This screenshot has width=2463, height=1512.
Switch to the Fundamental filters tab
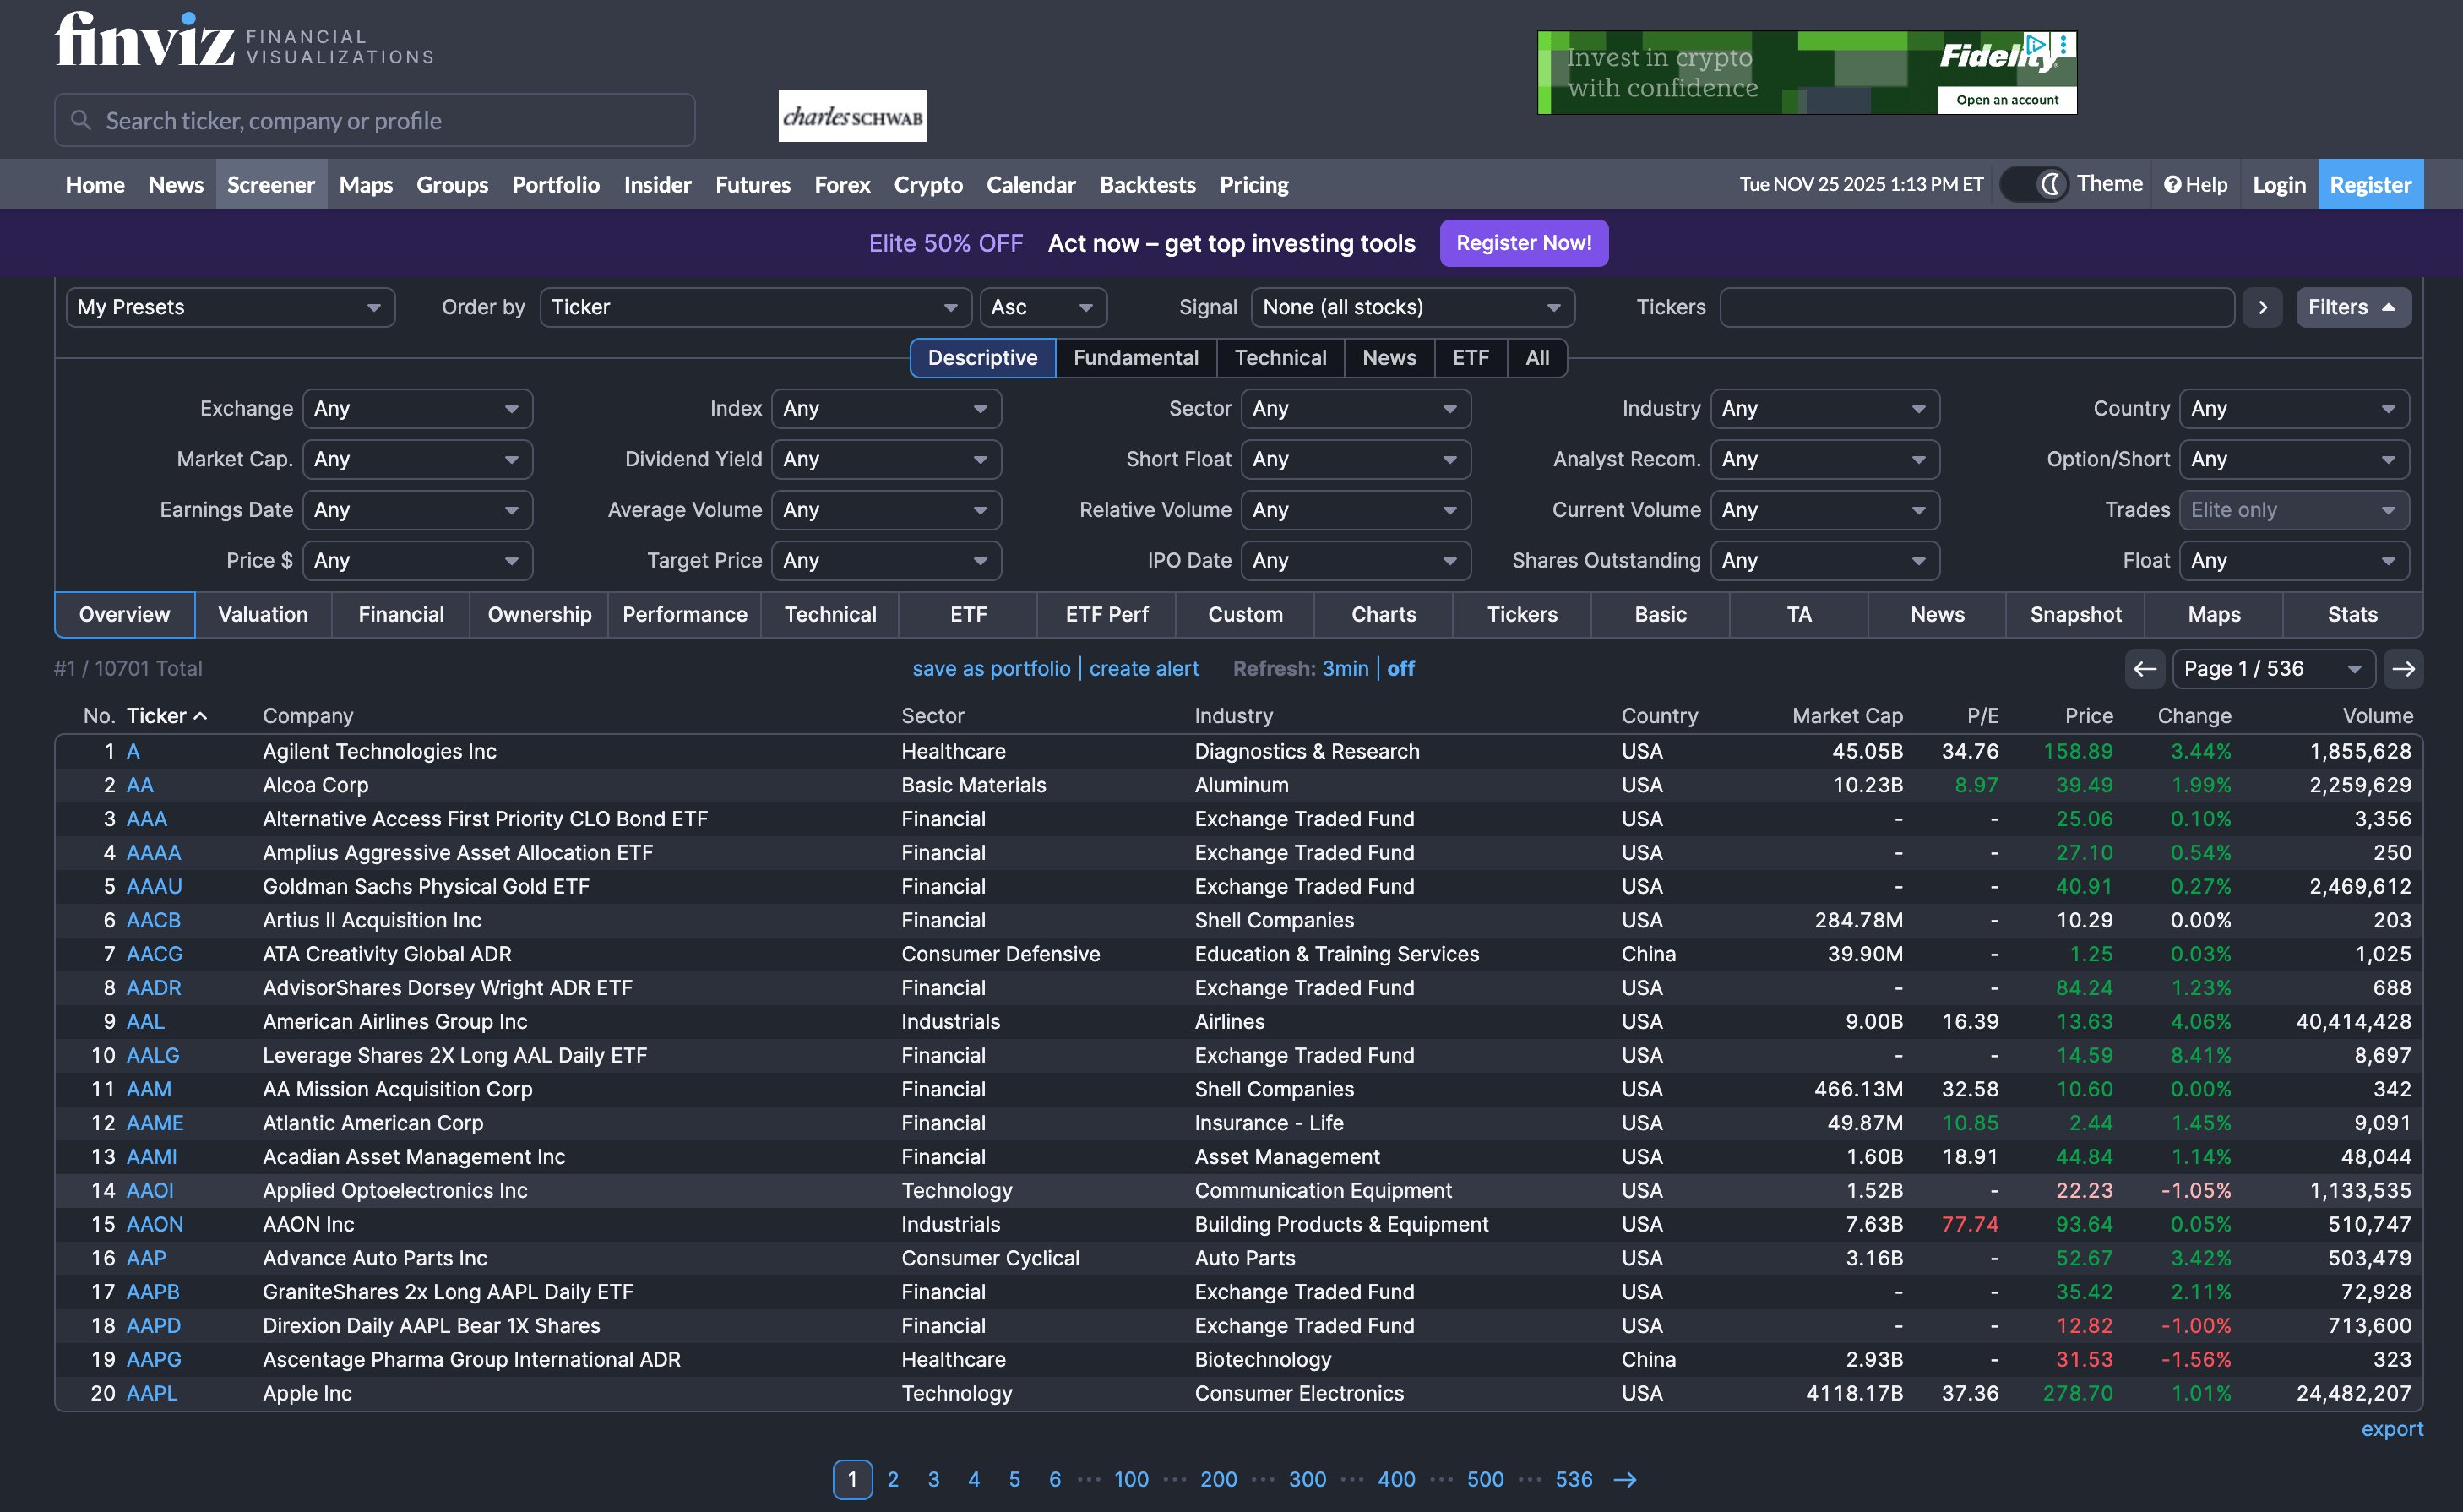coord(1135,357)
